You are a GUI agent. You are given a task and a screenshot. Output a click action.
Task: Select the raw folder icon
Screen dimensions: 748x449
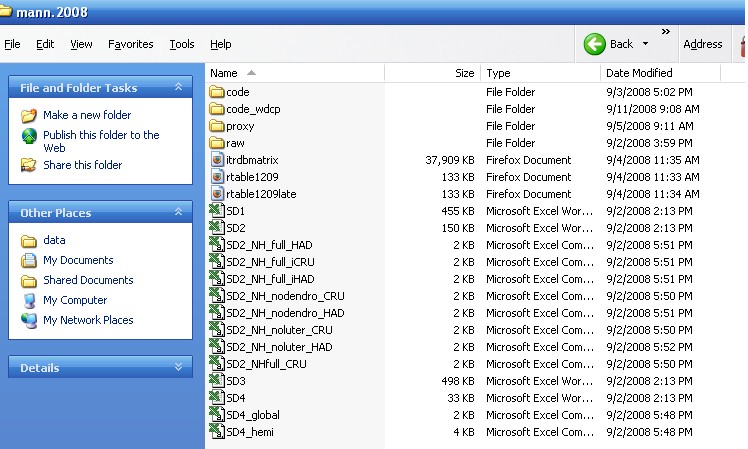[217, 143]
